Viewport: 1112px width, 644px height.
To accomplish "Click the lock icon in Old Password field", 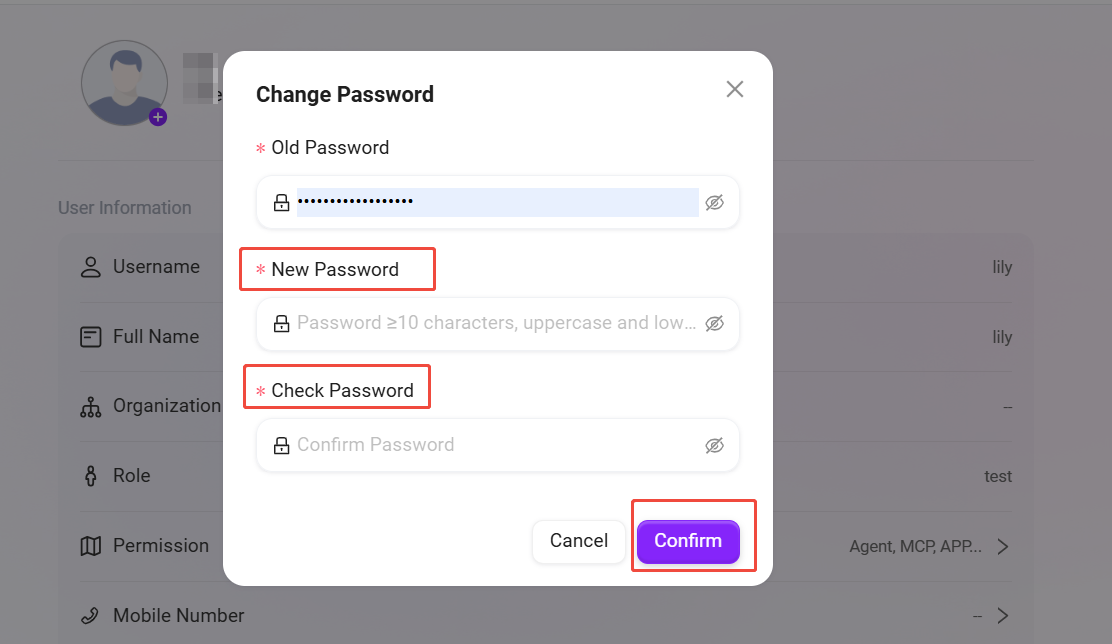I will (282, 203).
